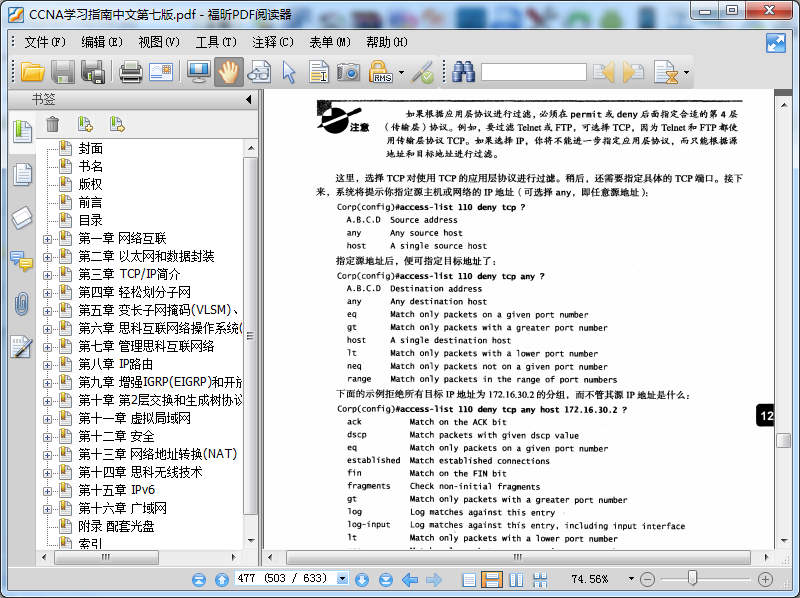Go to the first page button

(199, 579)
